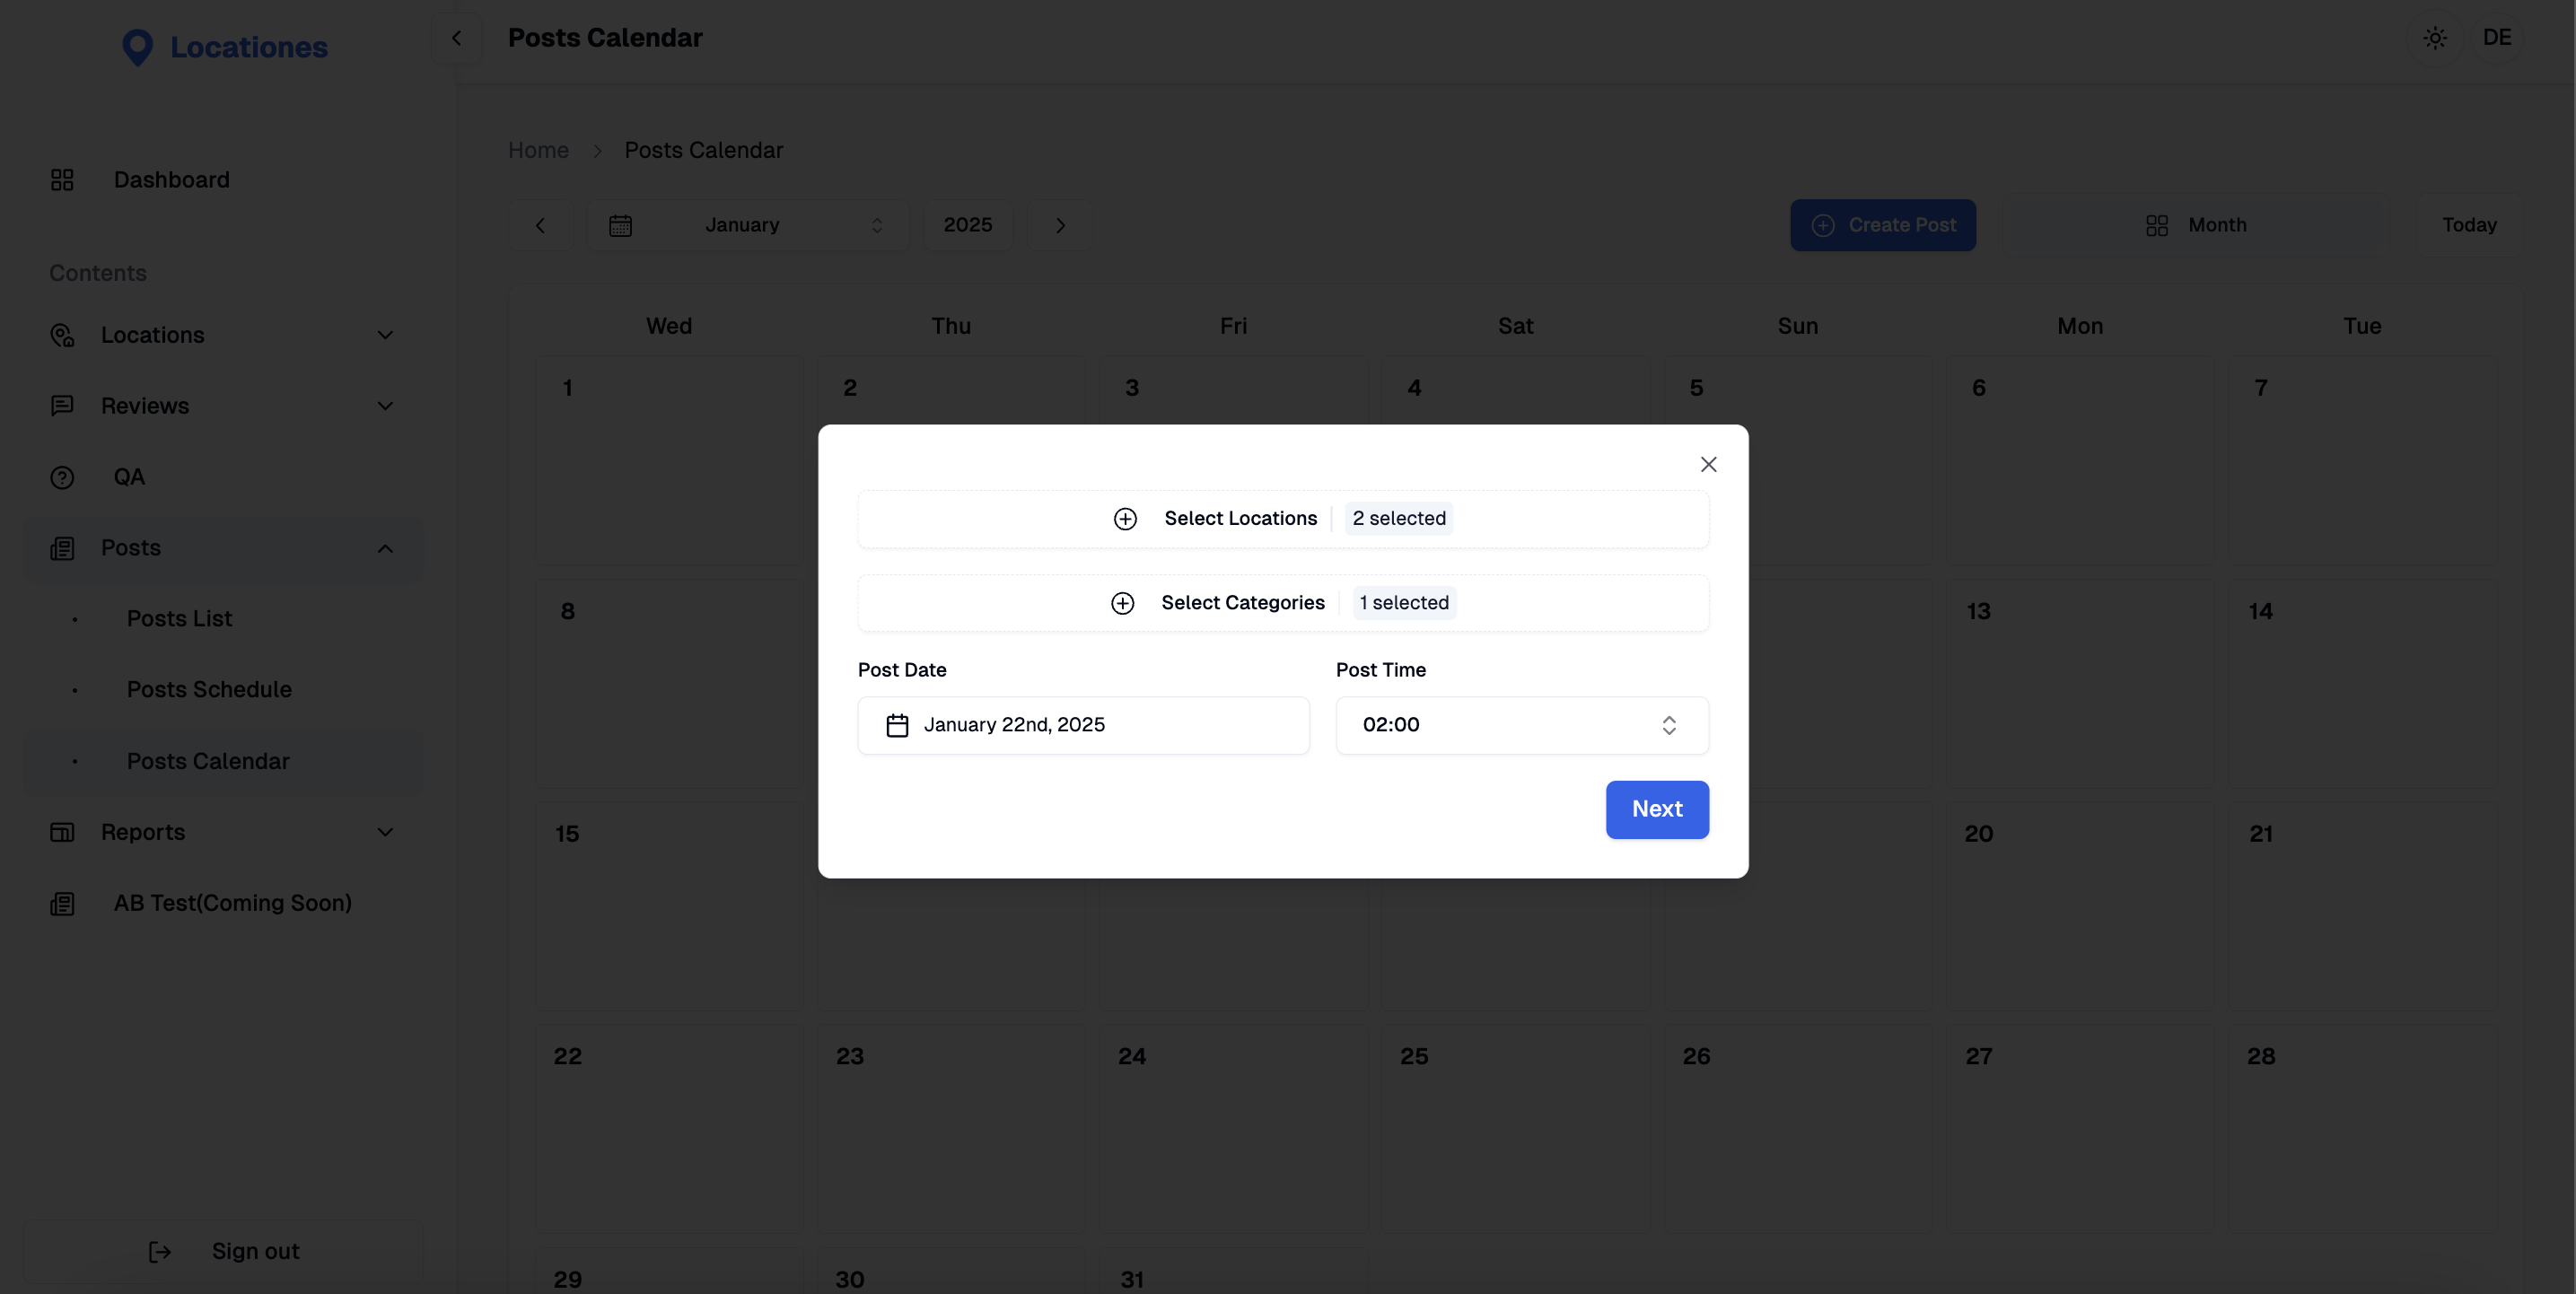Collapse the Posts menu chevron

pos(385,548)
